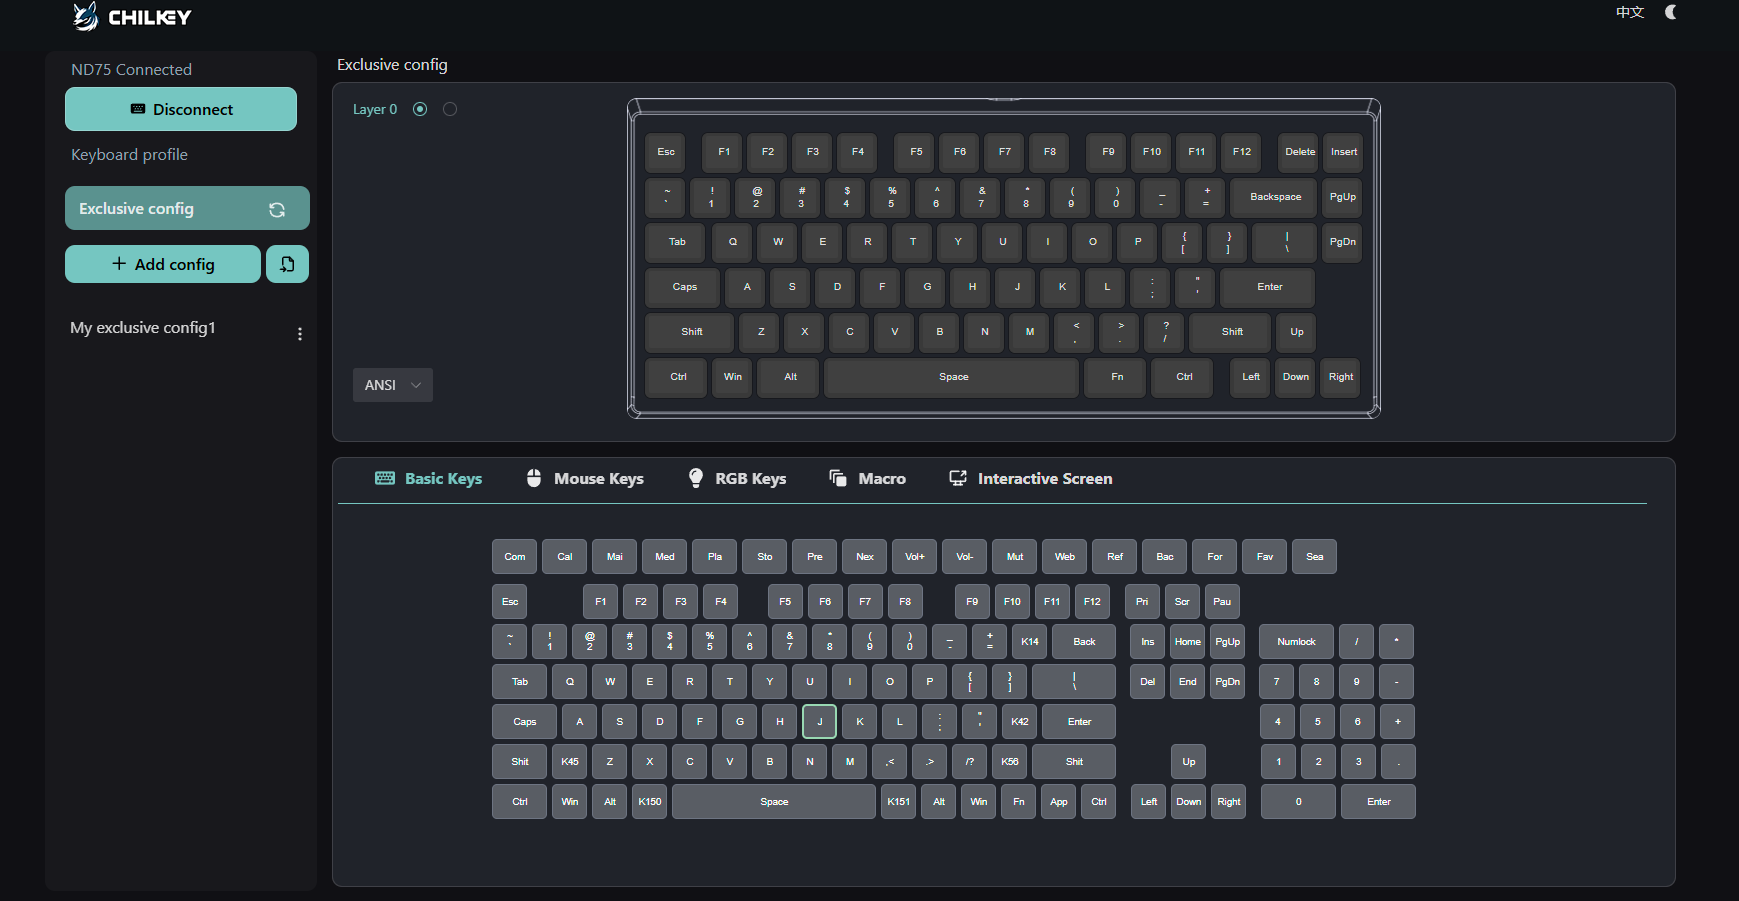Select F12 key on keyboard preview
The image size is (1739, 901).
1241,152
